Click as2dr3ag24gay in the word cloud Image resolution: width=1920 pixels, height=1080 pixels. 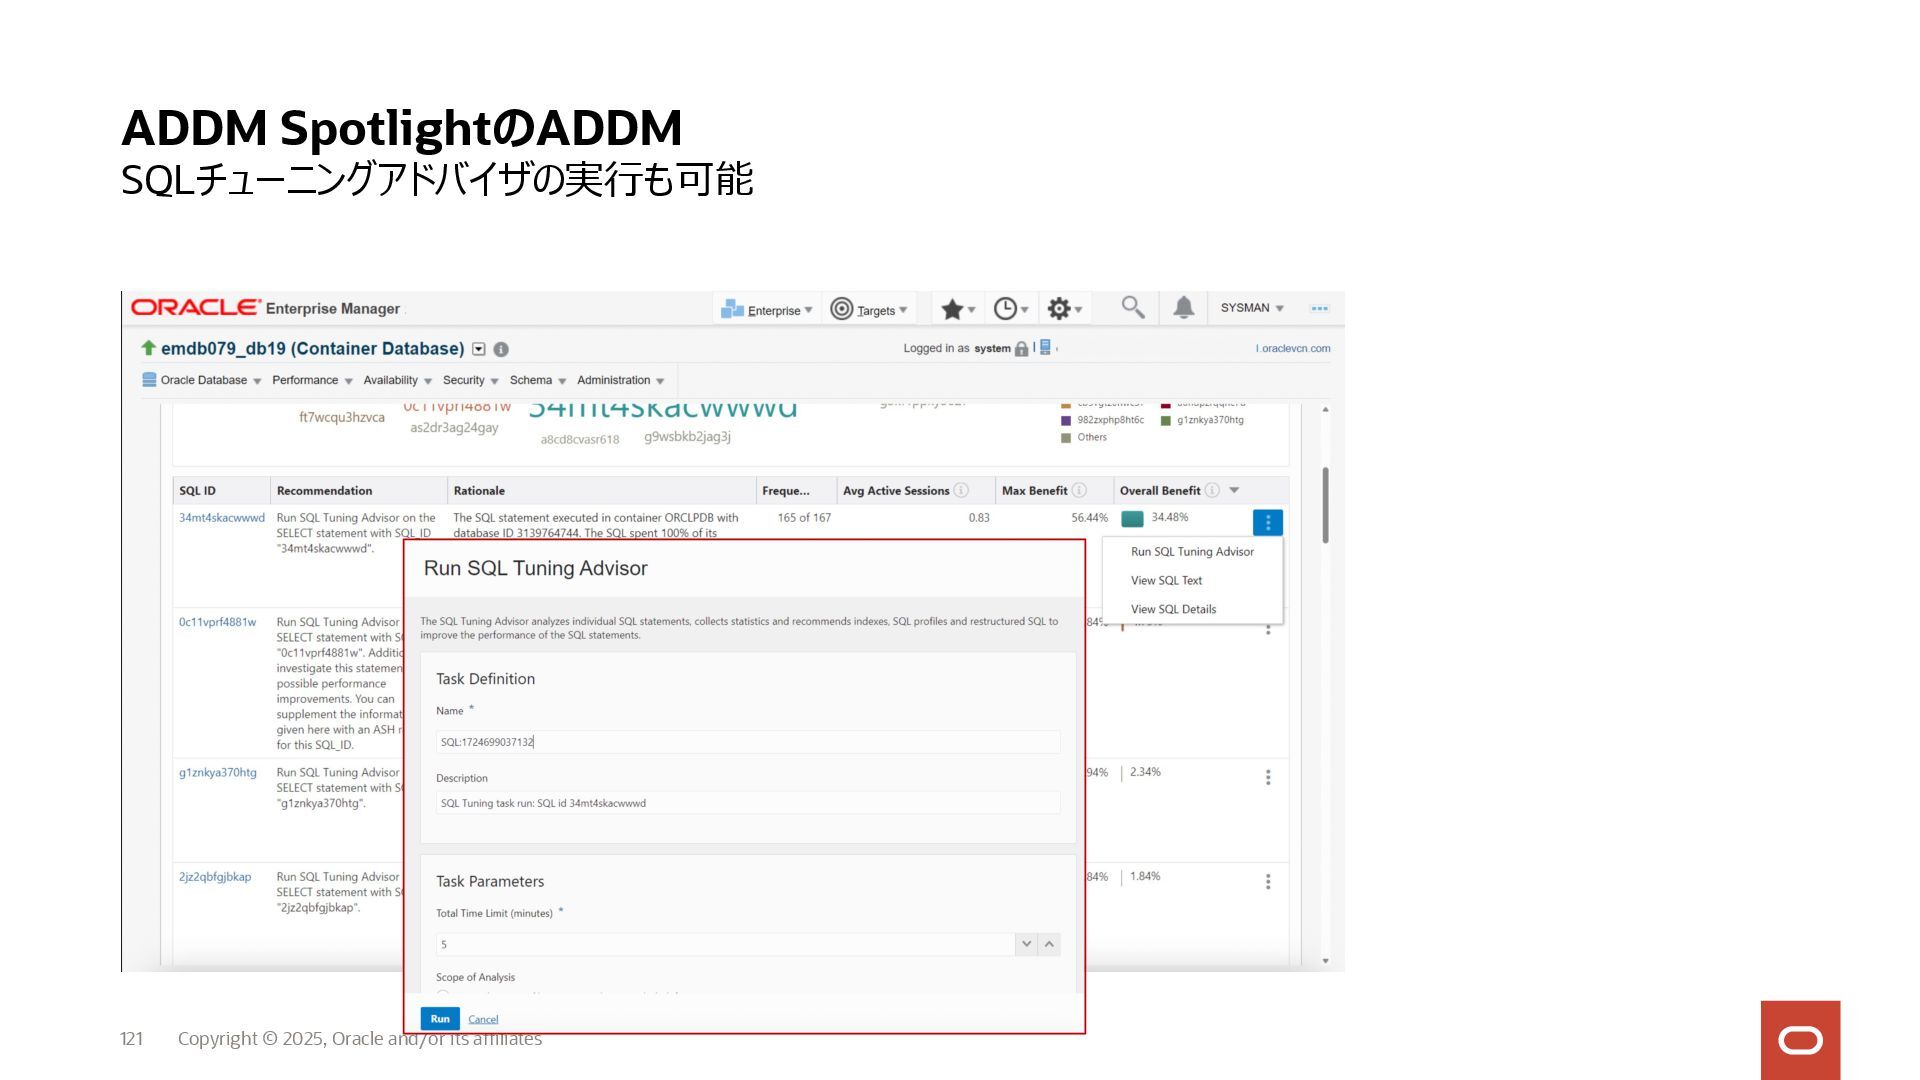pyautogui.click(x=454, y=427)
